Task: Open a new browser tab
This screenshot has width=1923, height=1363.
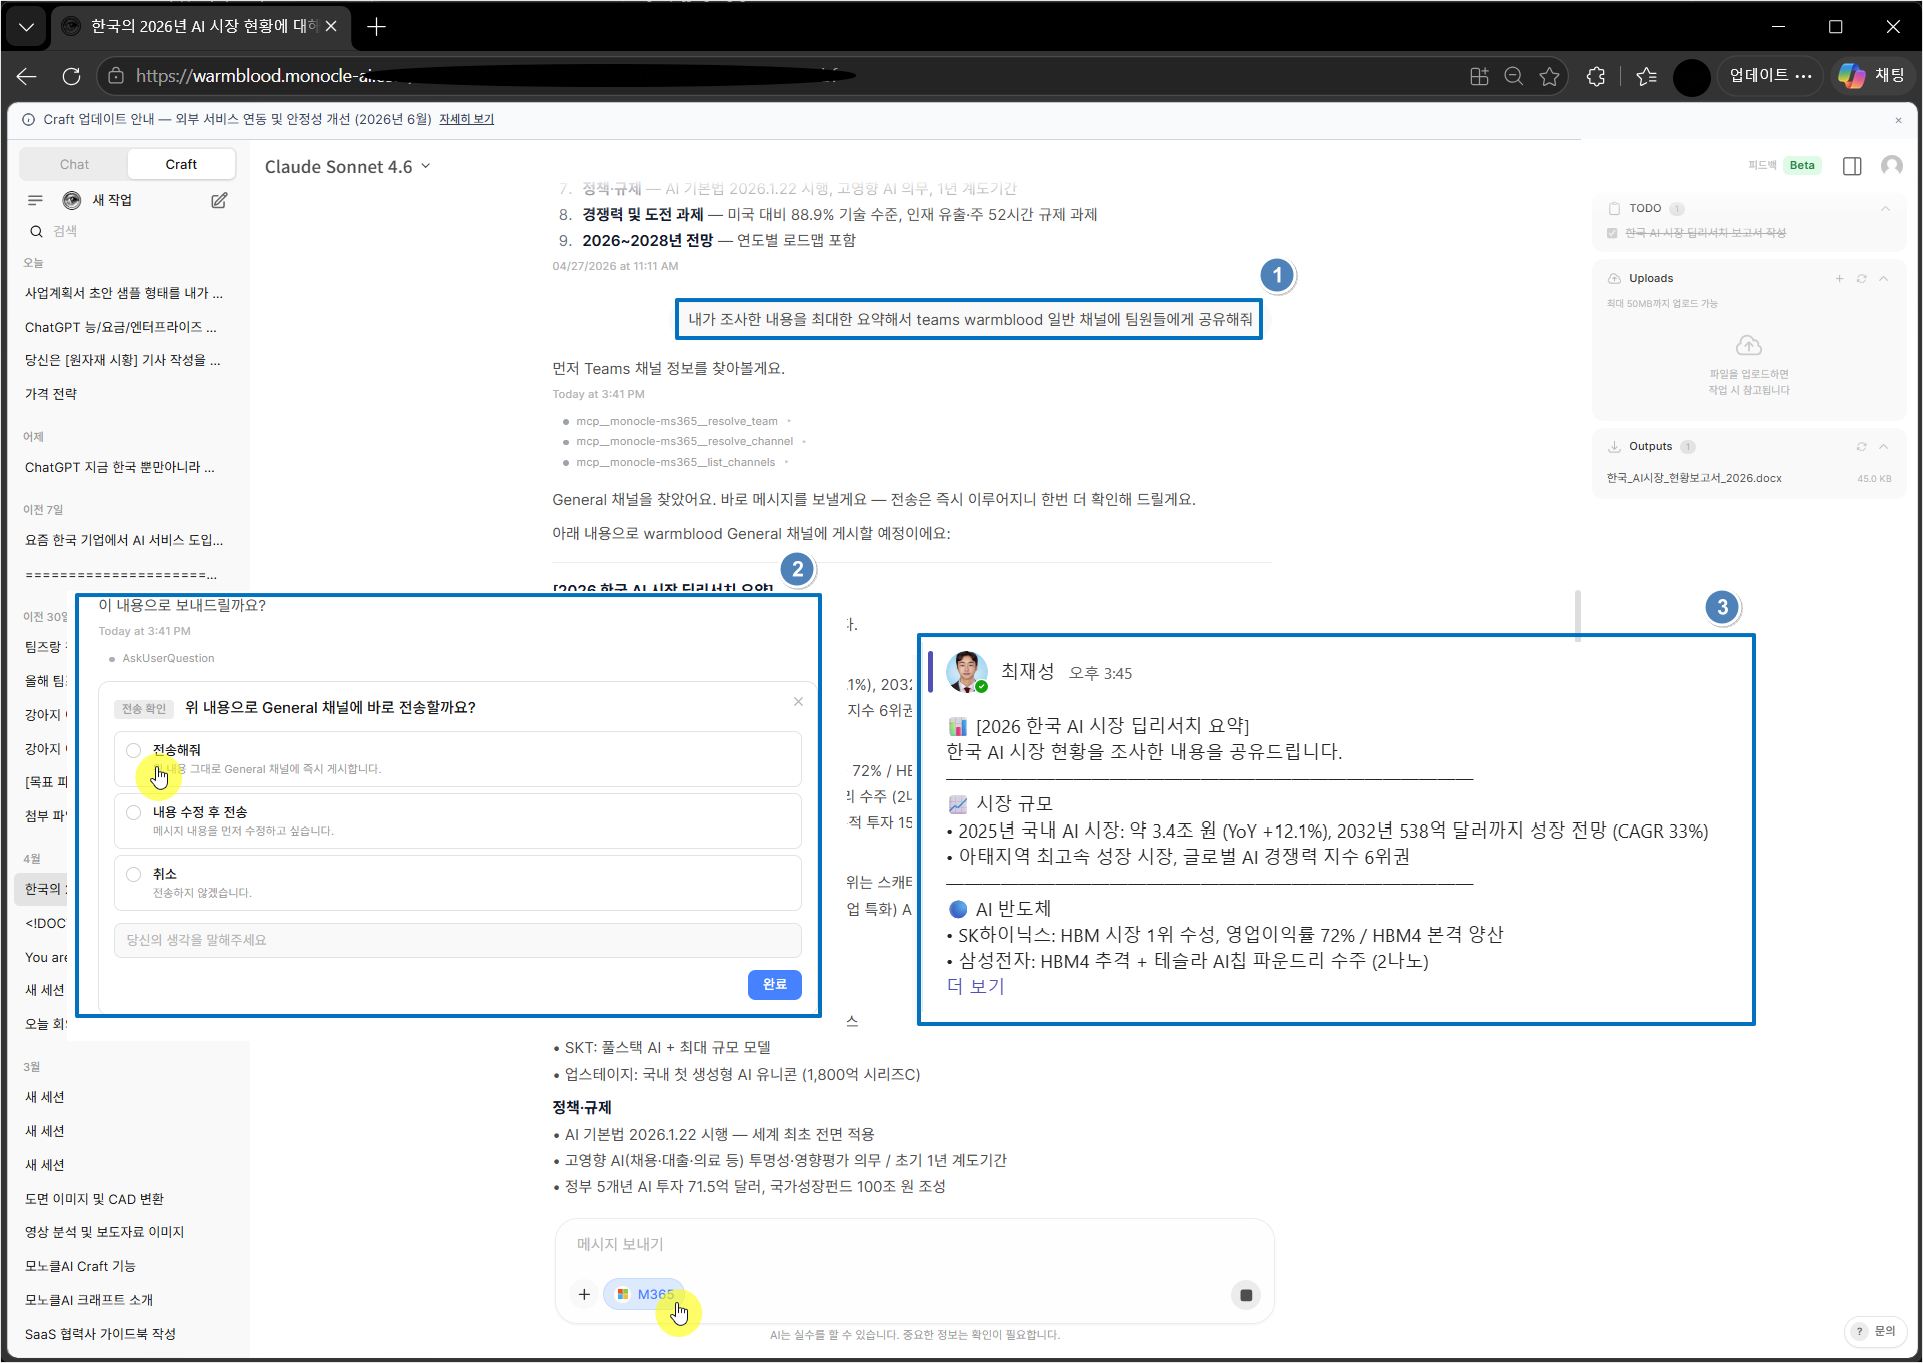Action: (x=376, y=27)
